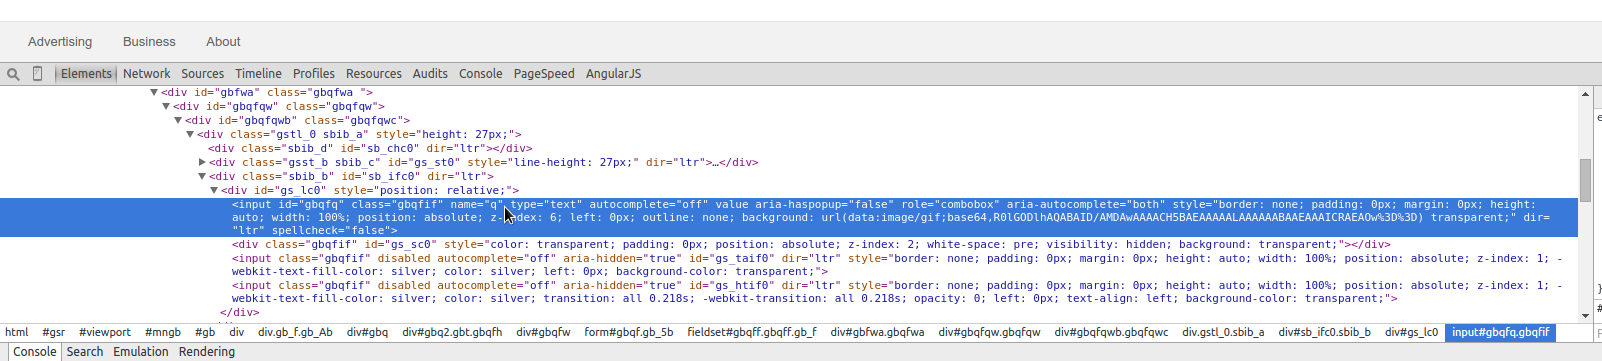Click #gb breadcrumb
This screenshot has width=1602, height=361.
[x=205, y=332]
